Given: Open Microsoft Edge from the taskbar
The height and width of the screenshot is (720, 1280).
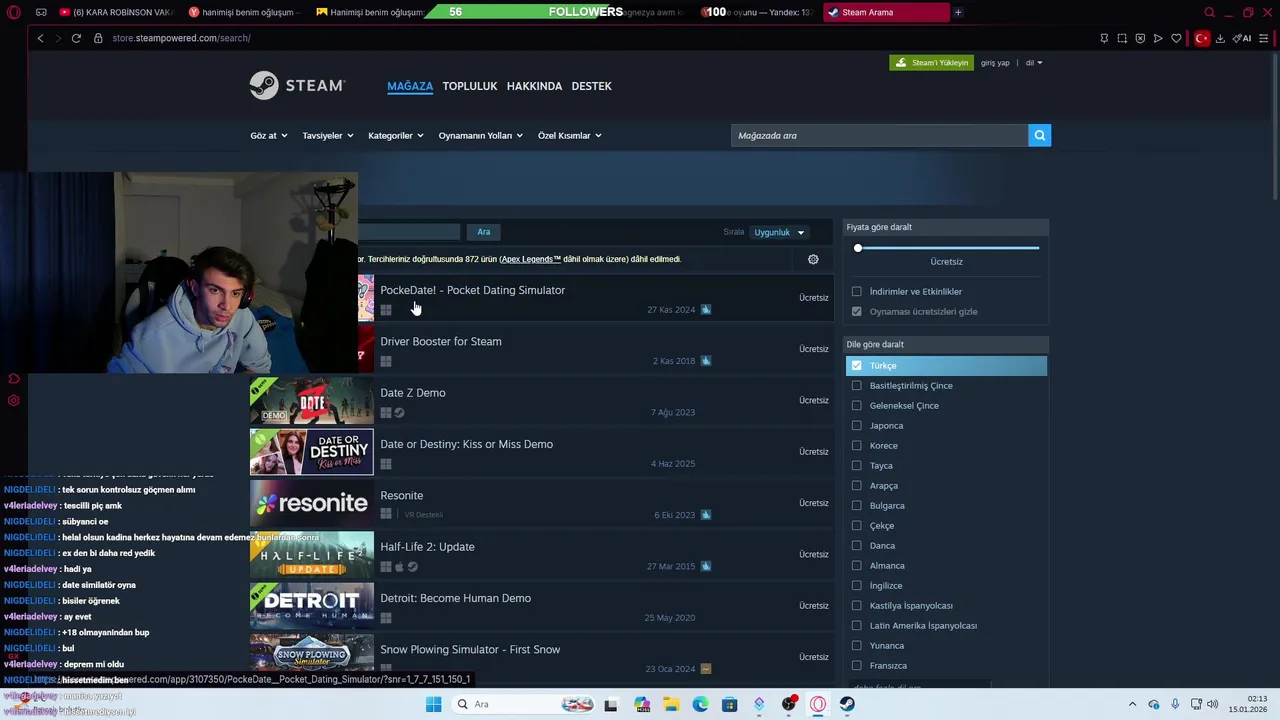Looking at the screenshot, I should click(x=701, y=704).
